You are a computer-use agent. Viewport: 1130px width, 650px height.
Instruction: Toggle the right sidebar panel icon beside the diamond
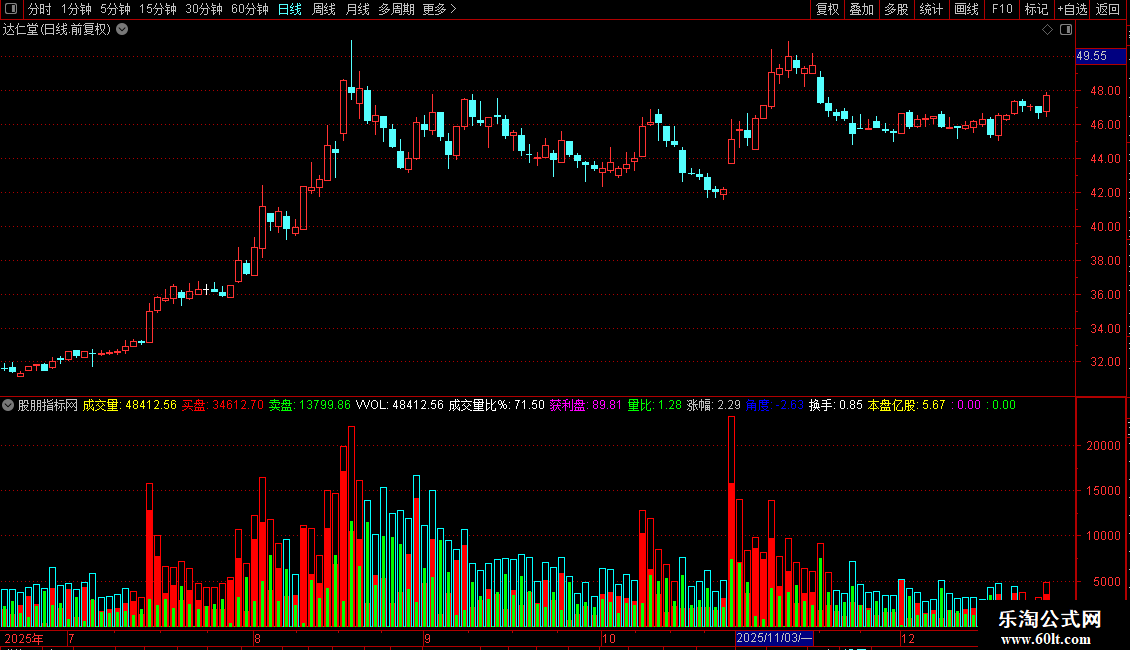1066,30
